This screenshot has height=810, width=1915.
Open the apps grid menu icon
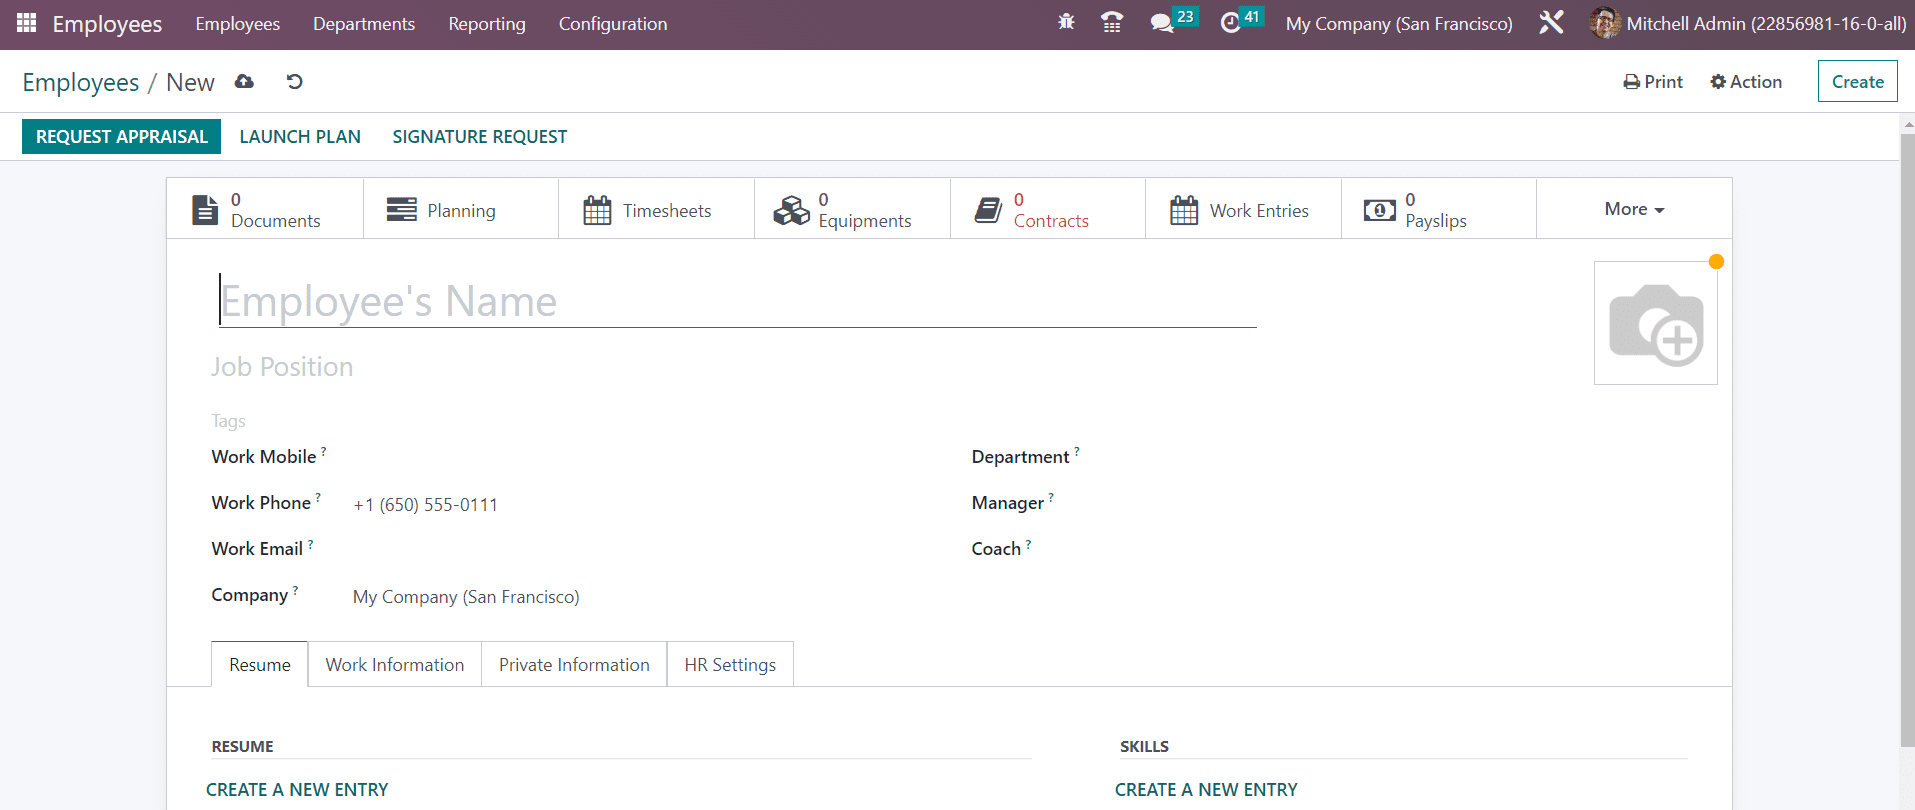point(26,23)
